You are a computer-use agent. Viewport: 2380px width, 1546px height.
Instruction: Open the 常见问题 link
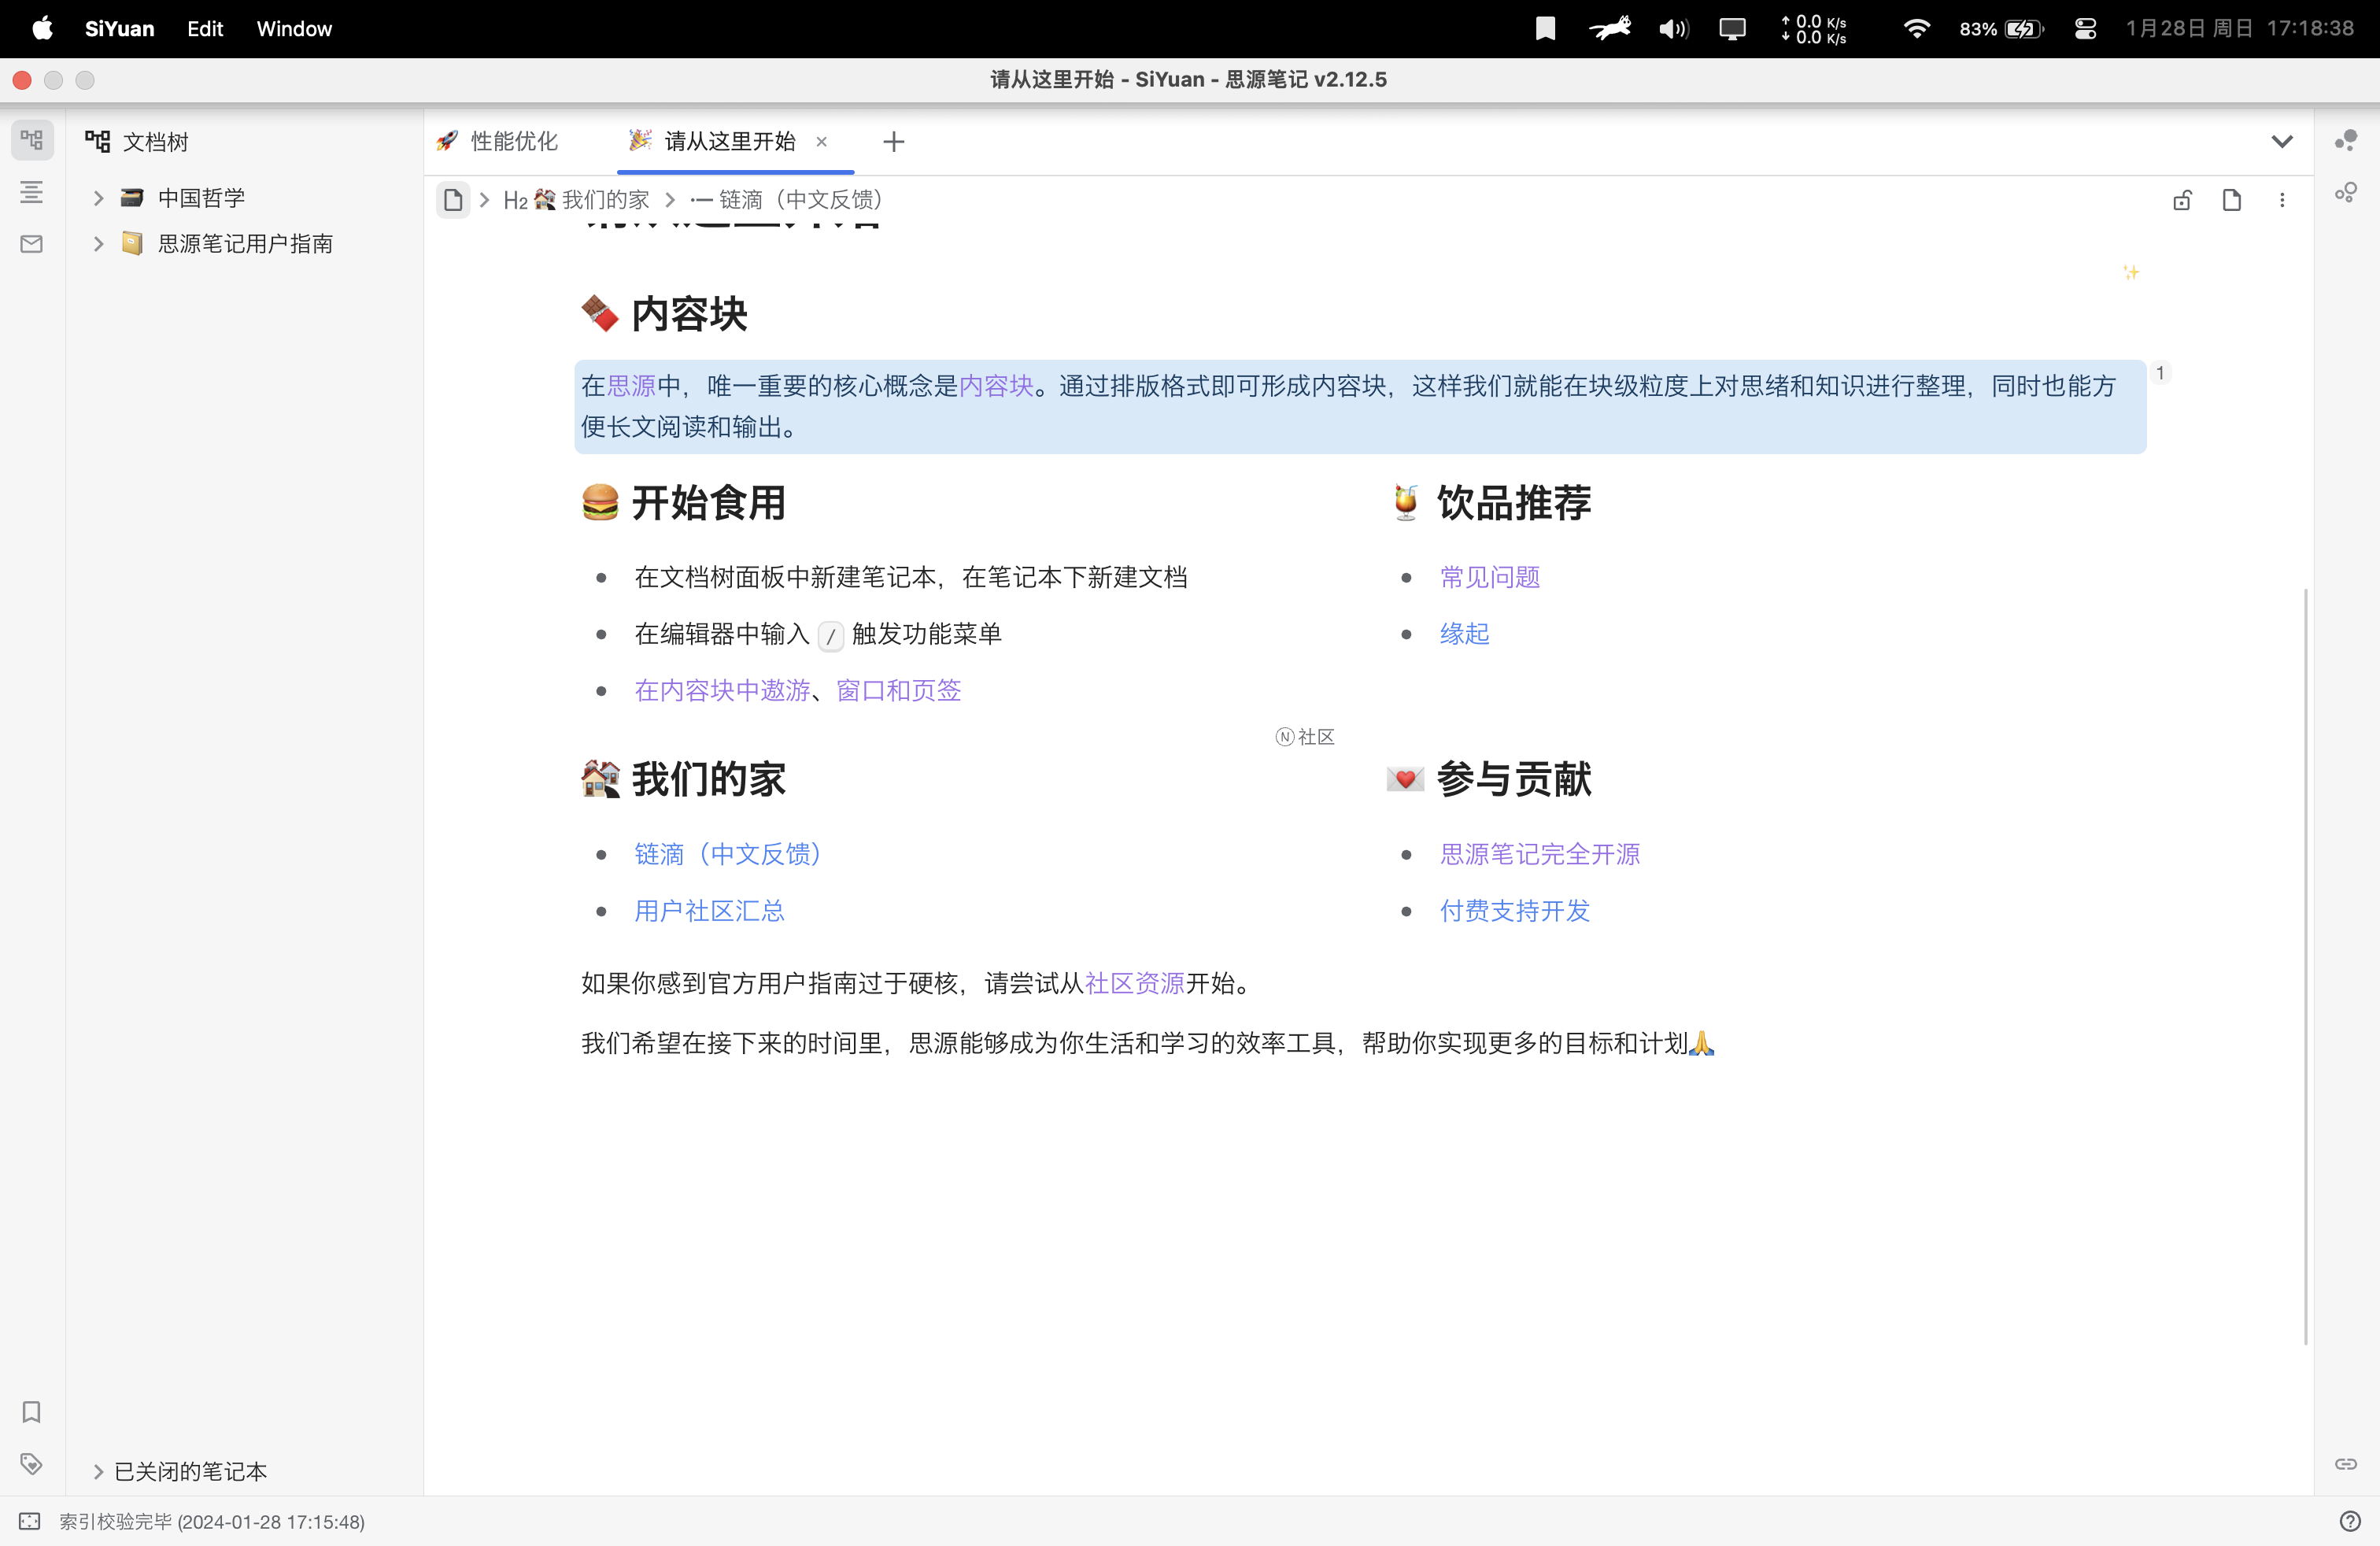(x=1489, y=577)
